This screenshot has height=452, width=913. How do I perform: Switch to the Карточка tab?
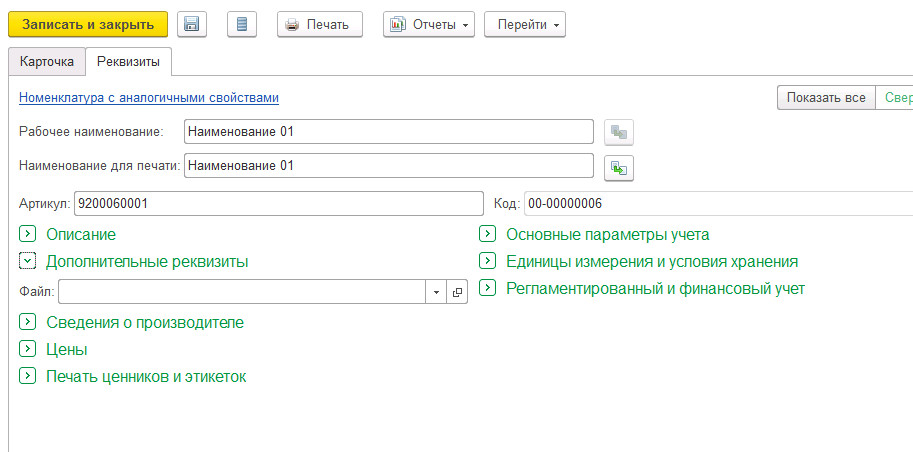tap(46, 61)
